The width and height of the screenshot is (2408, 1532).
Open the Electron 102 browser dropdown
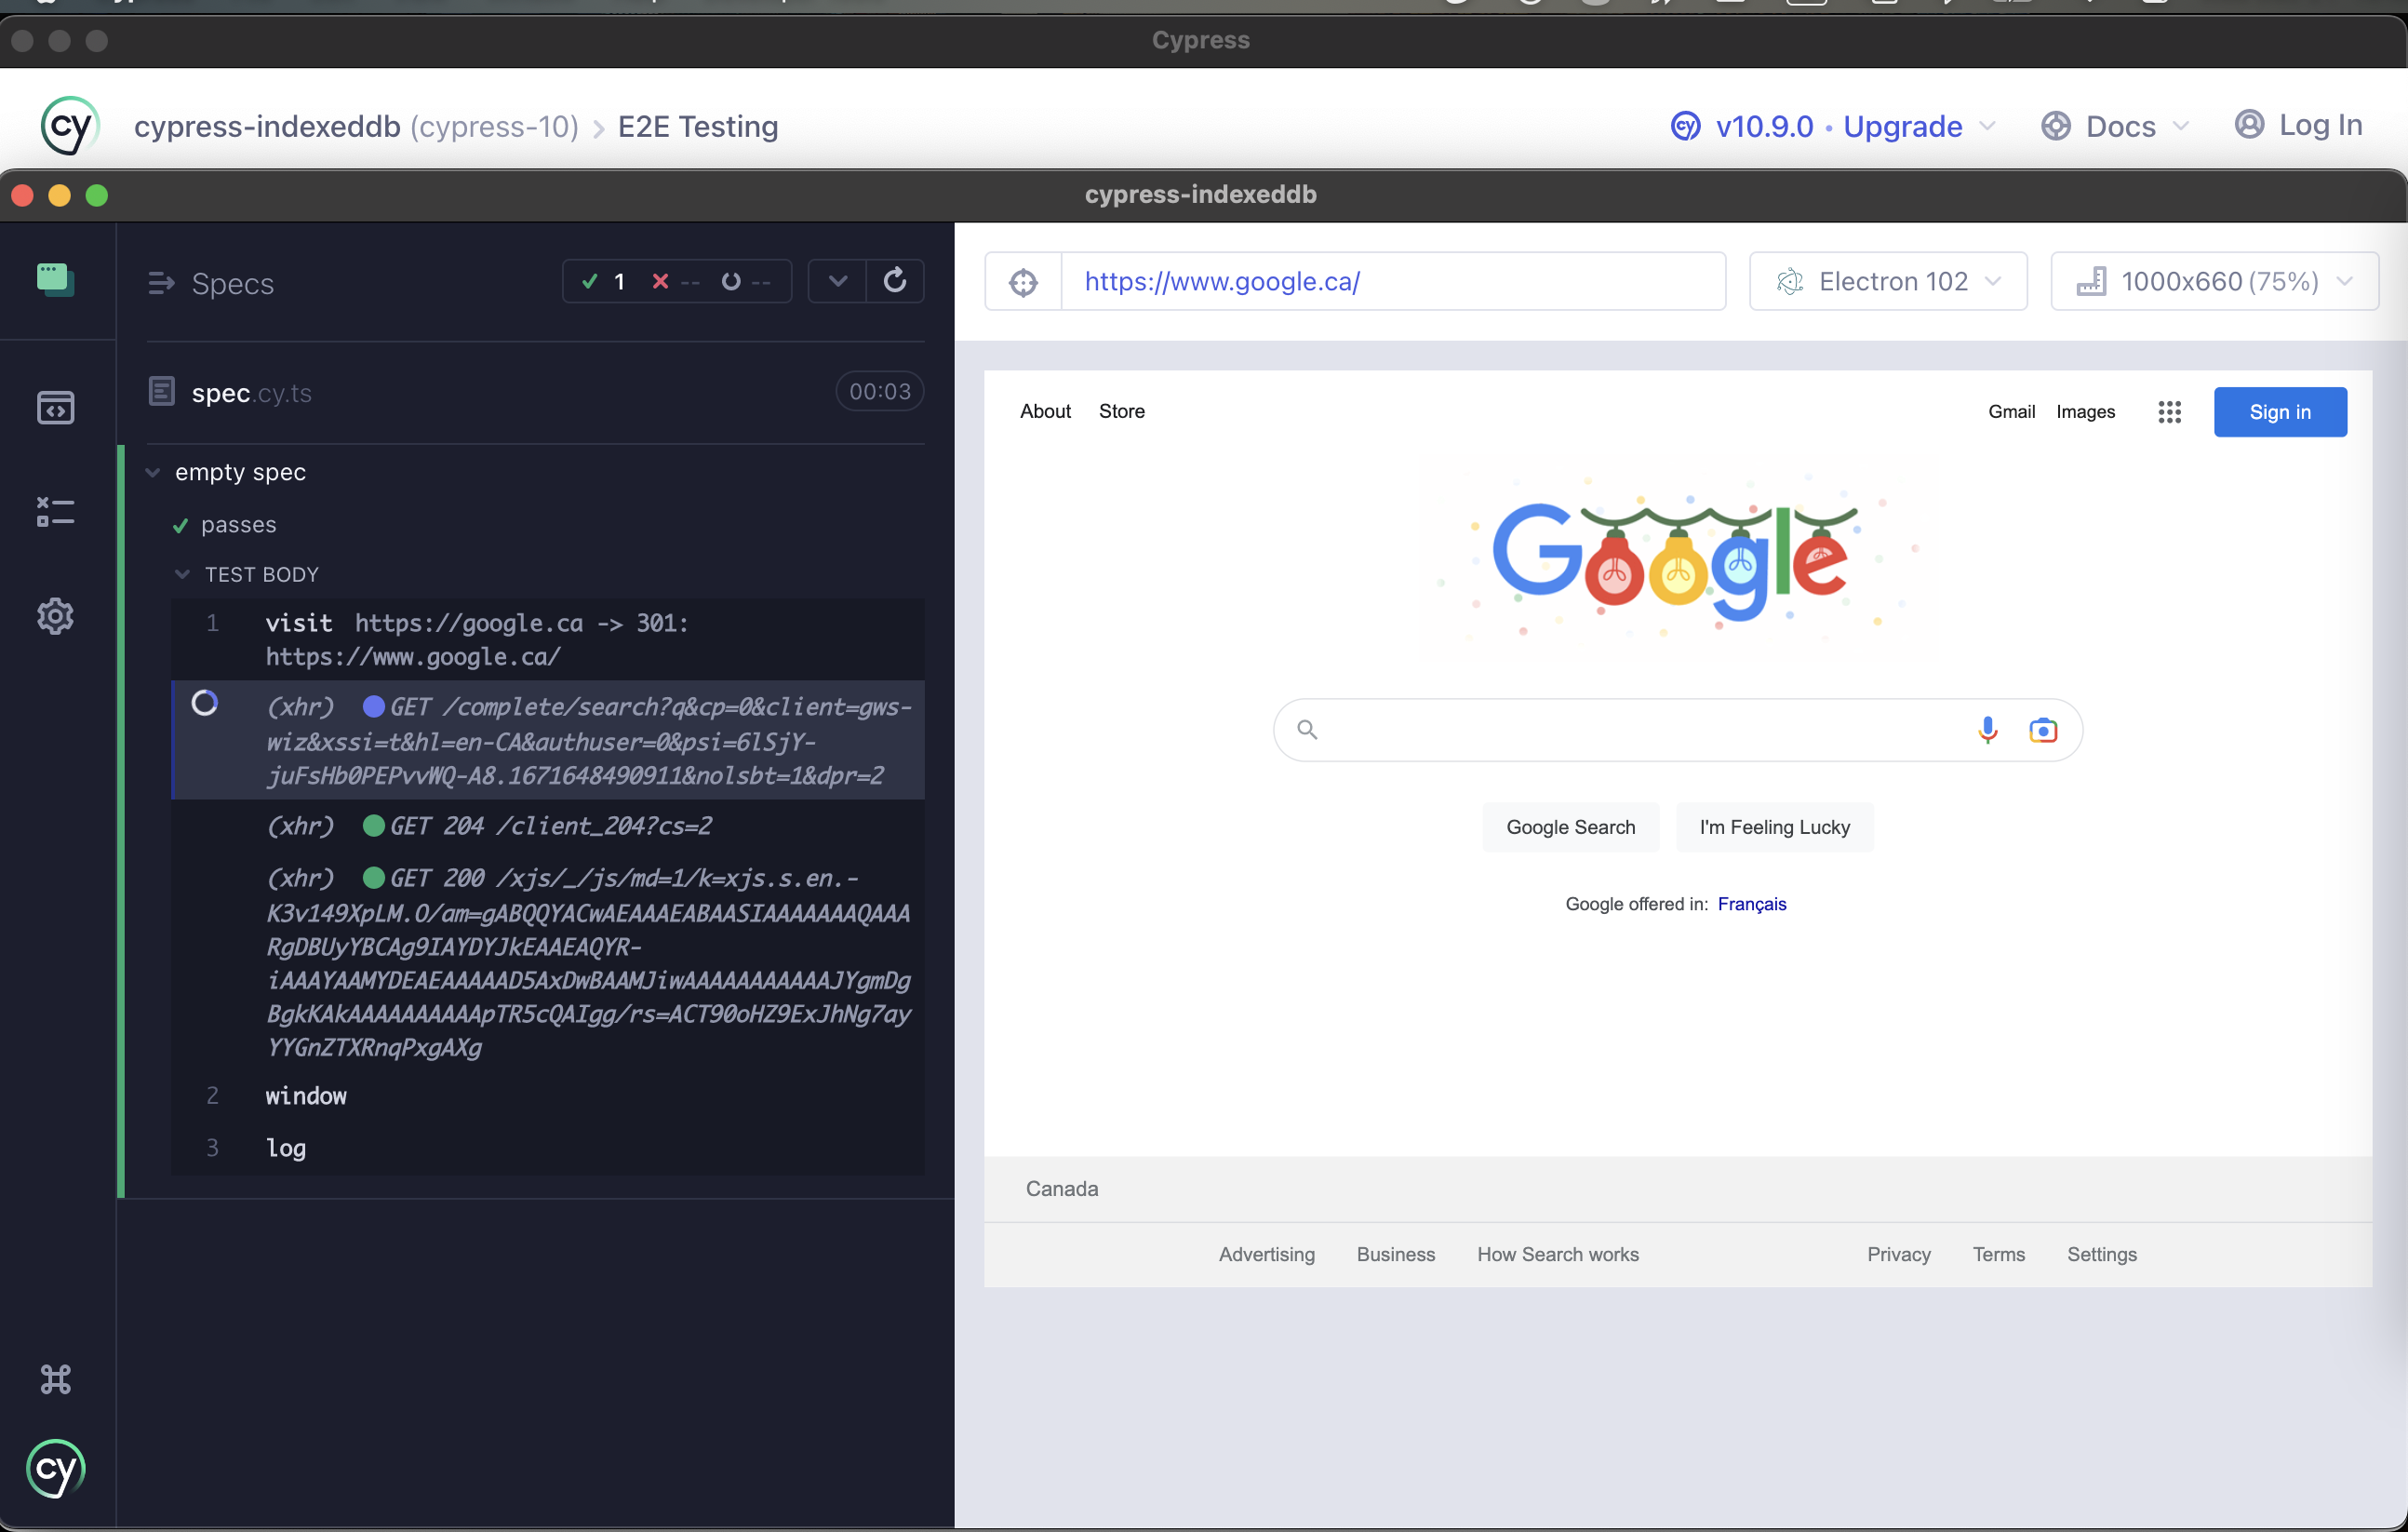1887,281
